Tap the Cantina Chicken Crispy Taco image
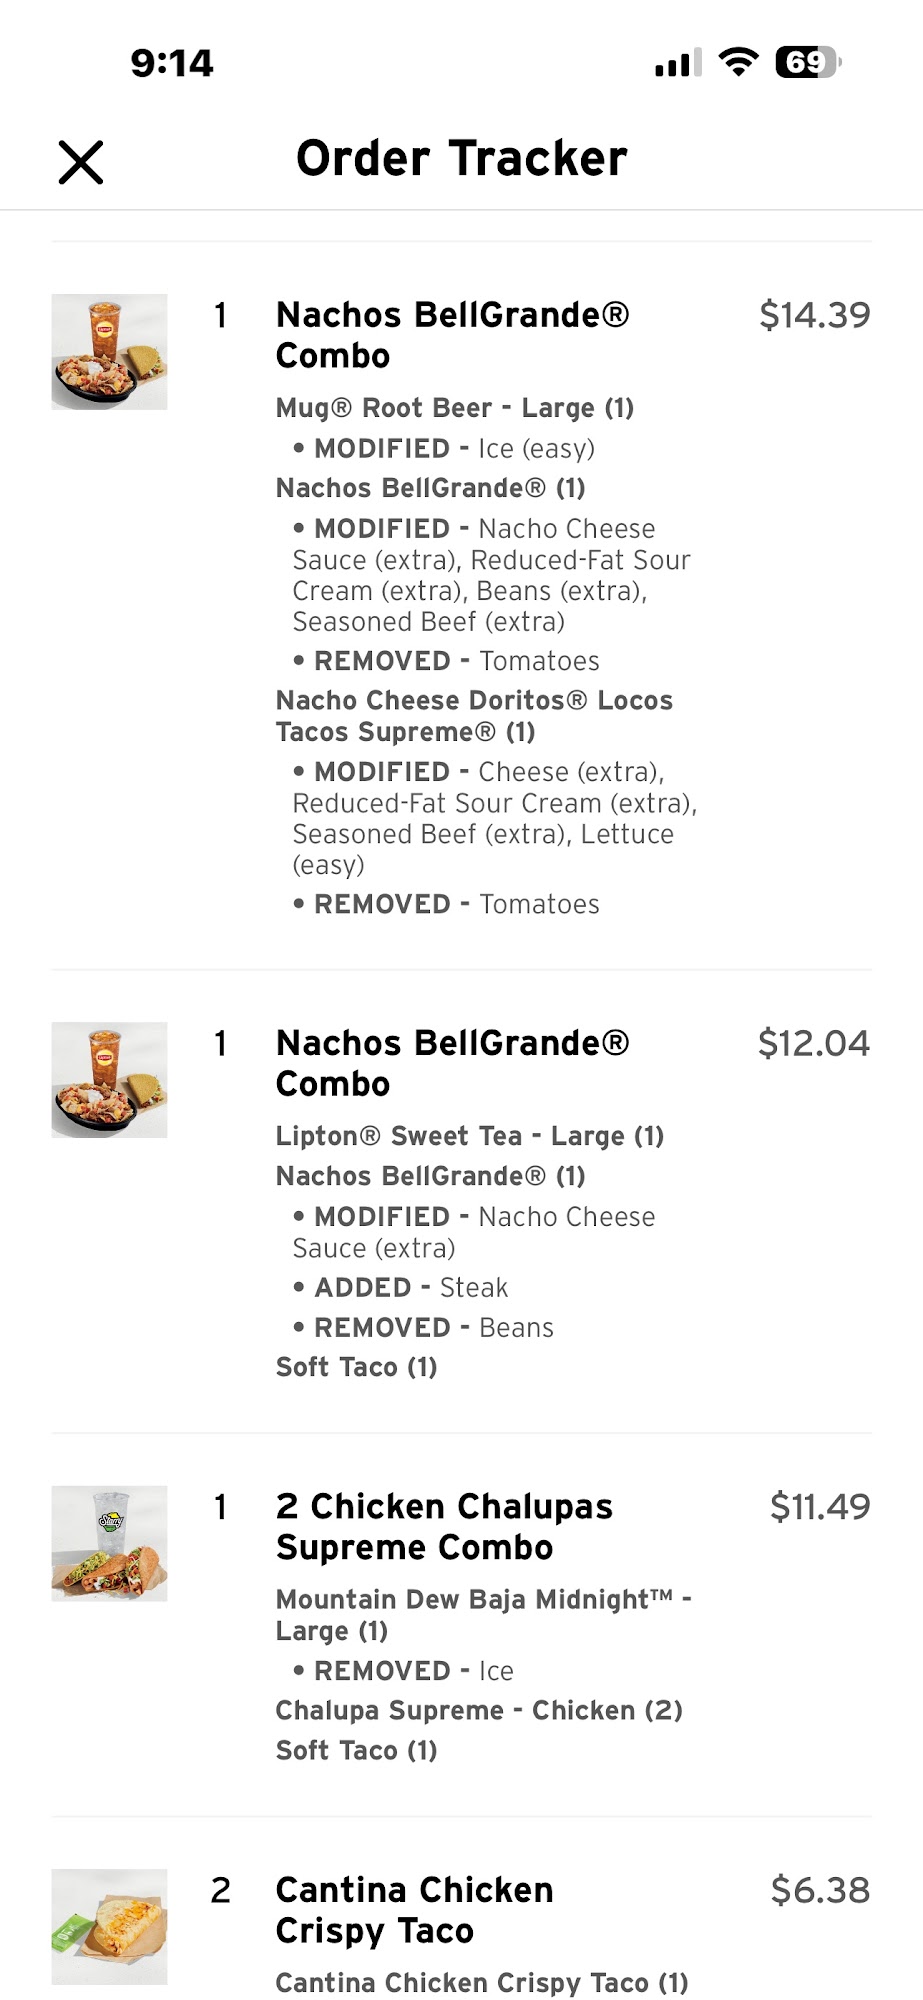 coord(109,1927)
